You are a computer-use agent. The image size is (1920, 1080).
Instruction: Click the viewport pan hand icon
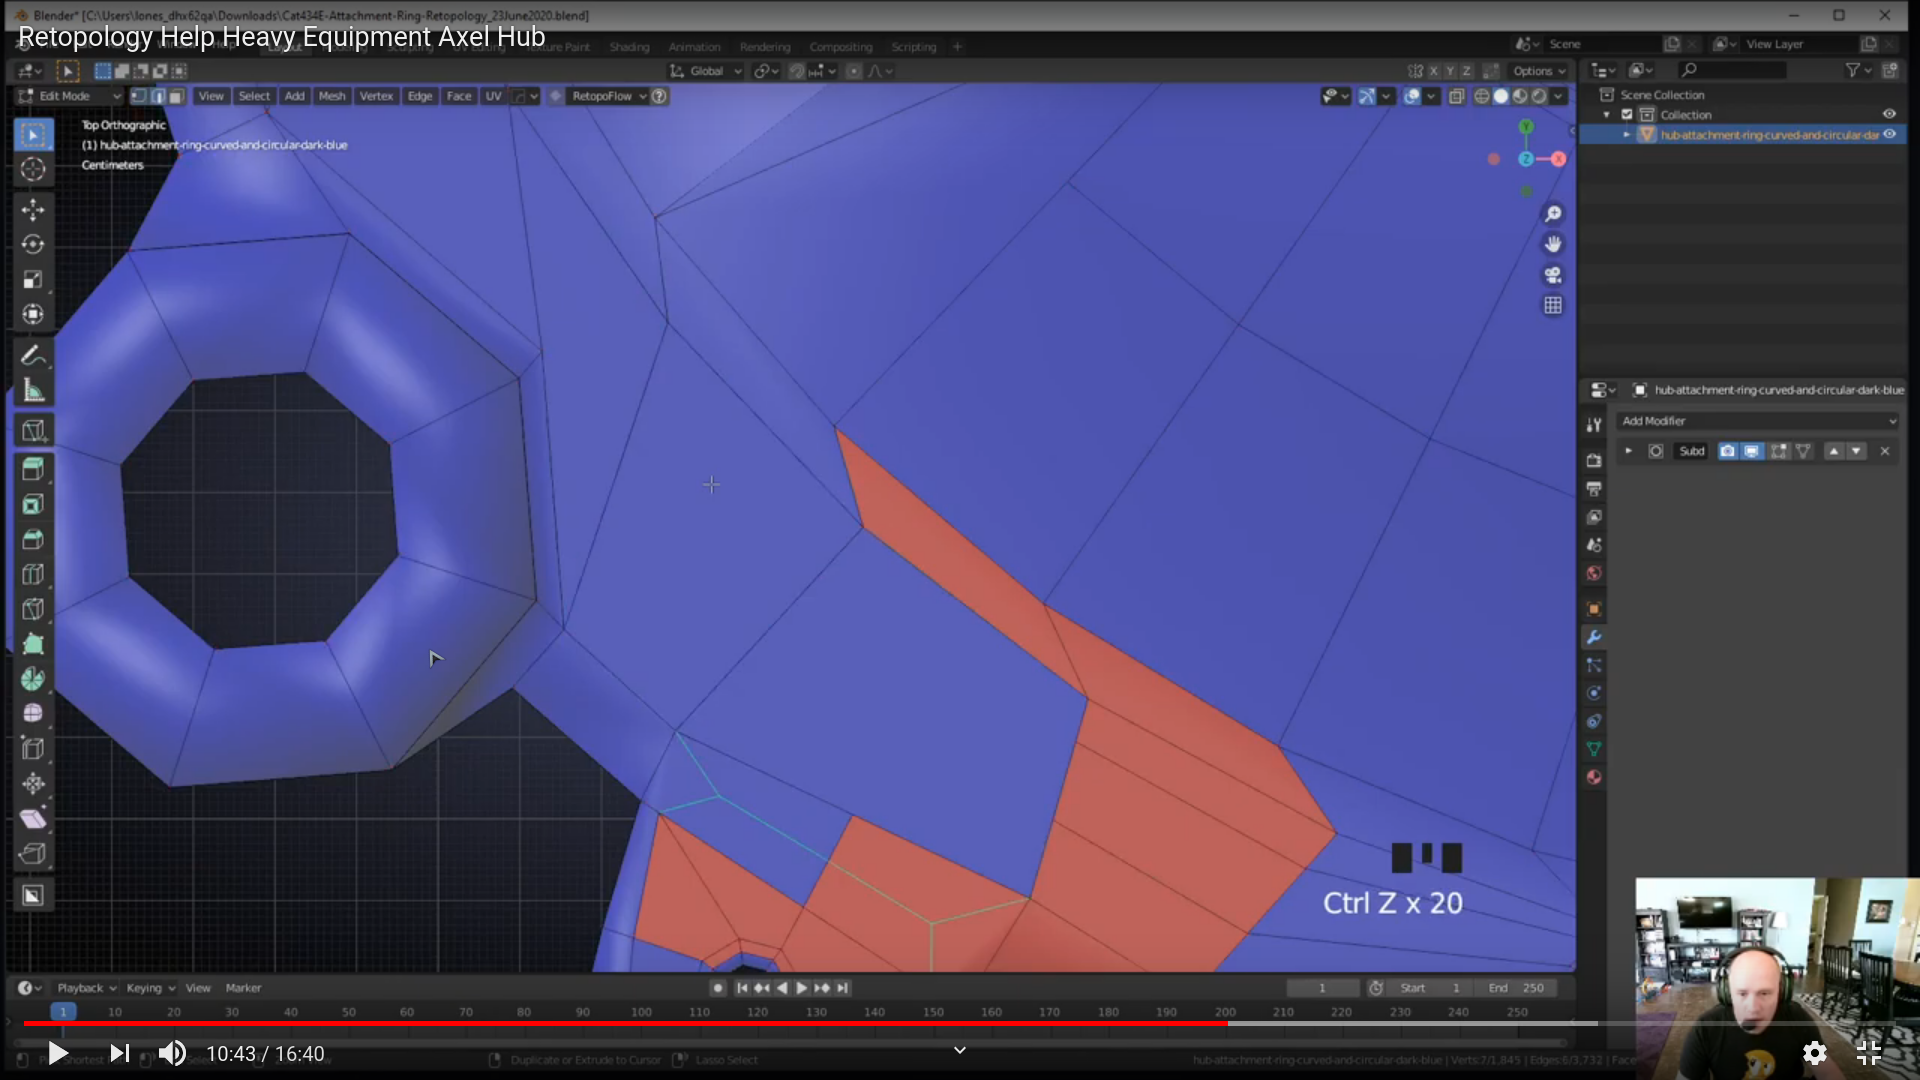click(x=1553, y=244)
